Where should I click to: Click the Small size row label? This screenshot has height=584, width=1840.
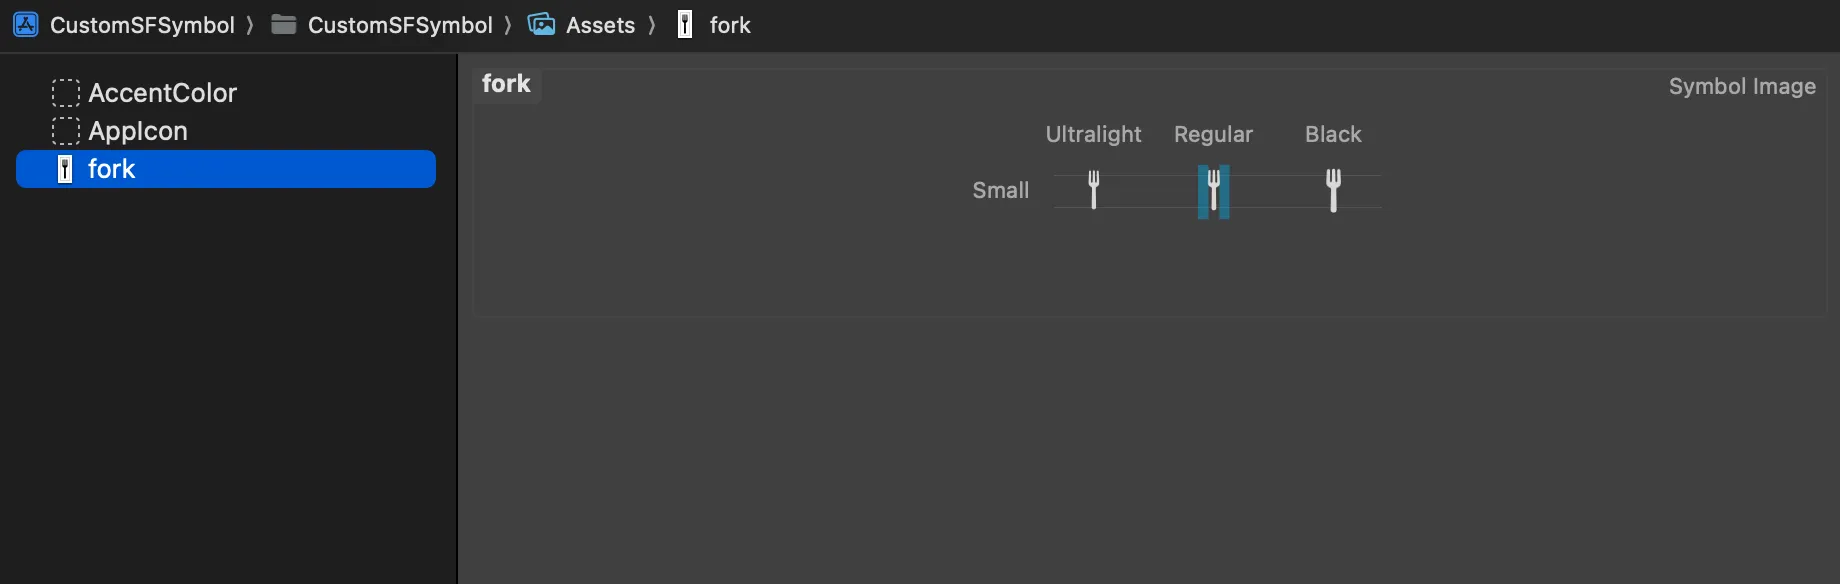tap(999, 190)
